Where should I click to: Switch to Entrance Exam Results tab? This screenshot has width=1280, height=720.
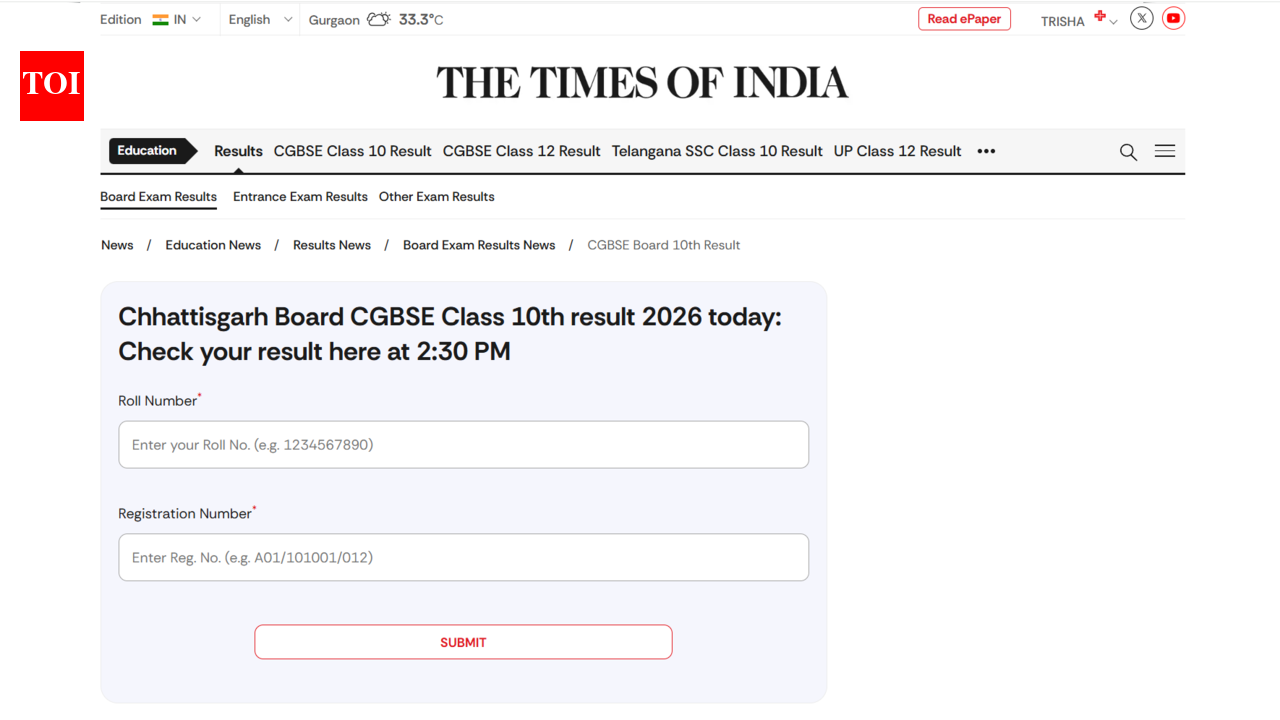[299, 197]
